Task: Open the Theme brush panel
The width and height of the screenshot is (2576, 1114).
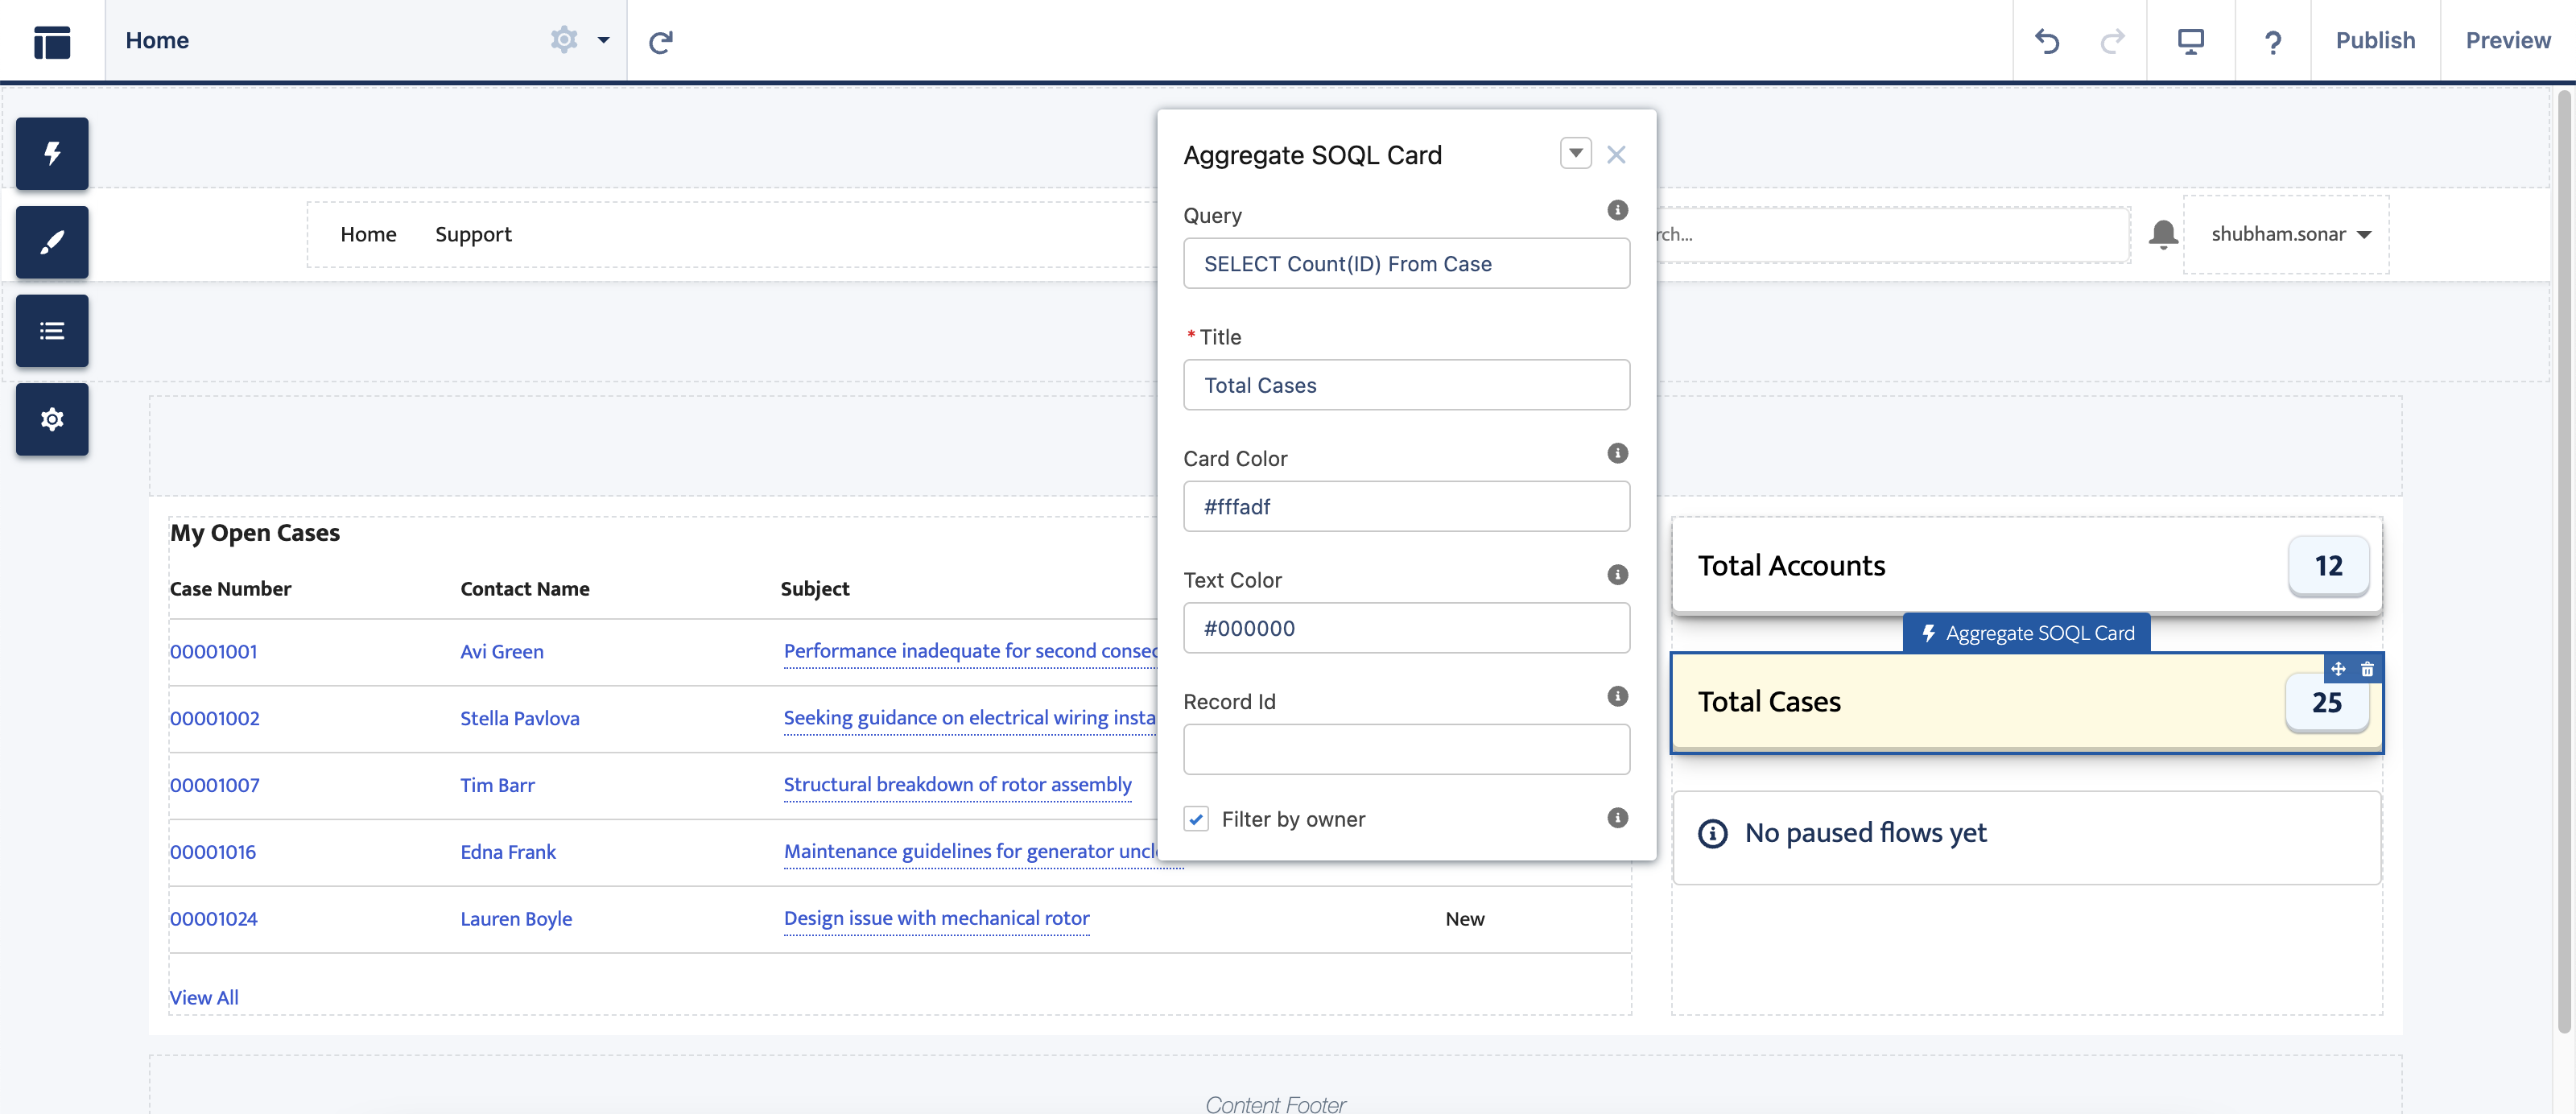Action: tap(52, 242)
